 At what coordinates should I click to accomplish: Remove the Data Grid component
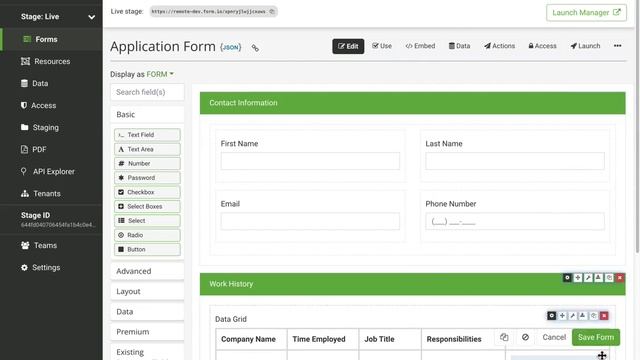[x=604, y=316]
